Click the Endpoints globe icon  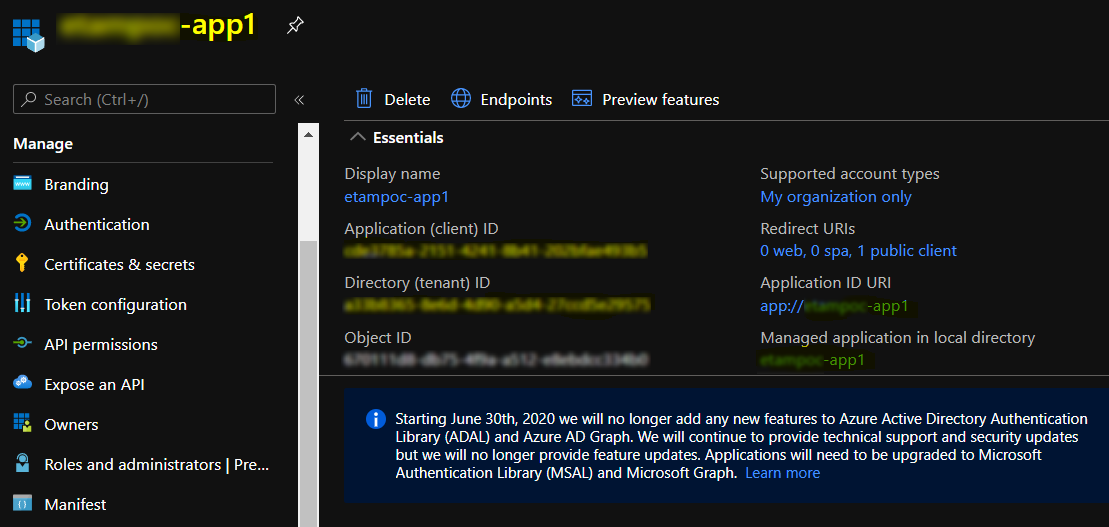coord(461,98)
